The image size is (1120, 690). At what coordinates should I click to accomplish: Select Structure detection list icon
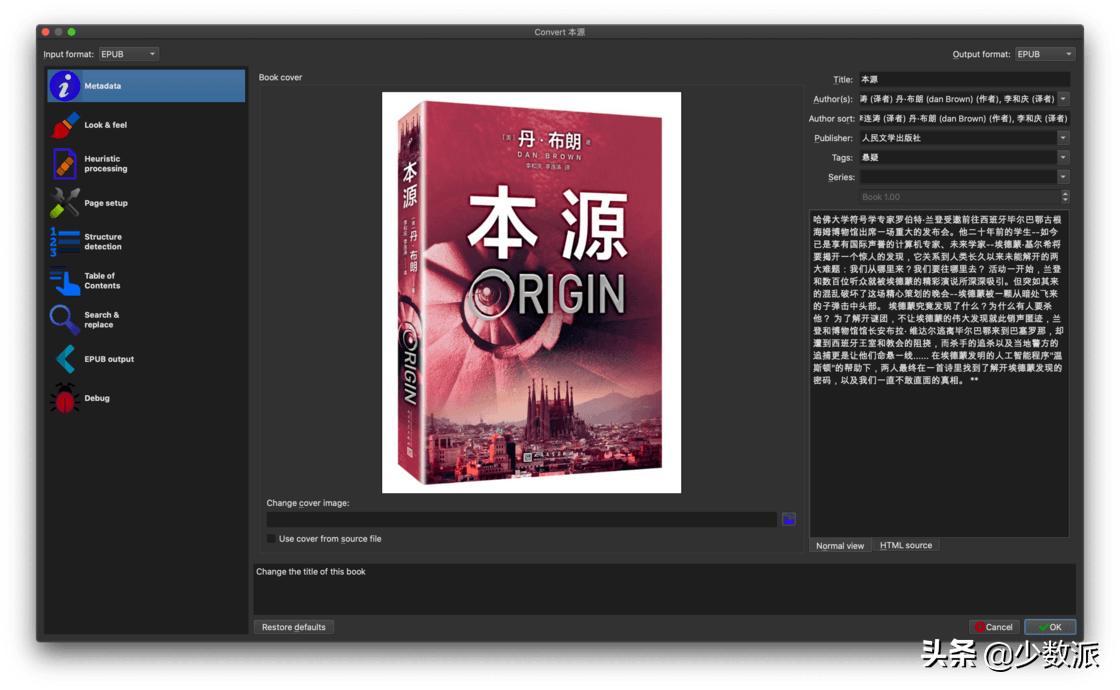(64, 241)
